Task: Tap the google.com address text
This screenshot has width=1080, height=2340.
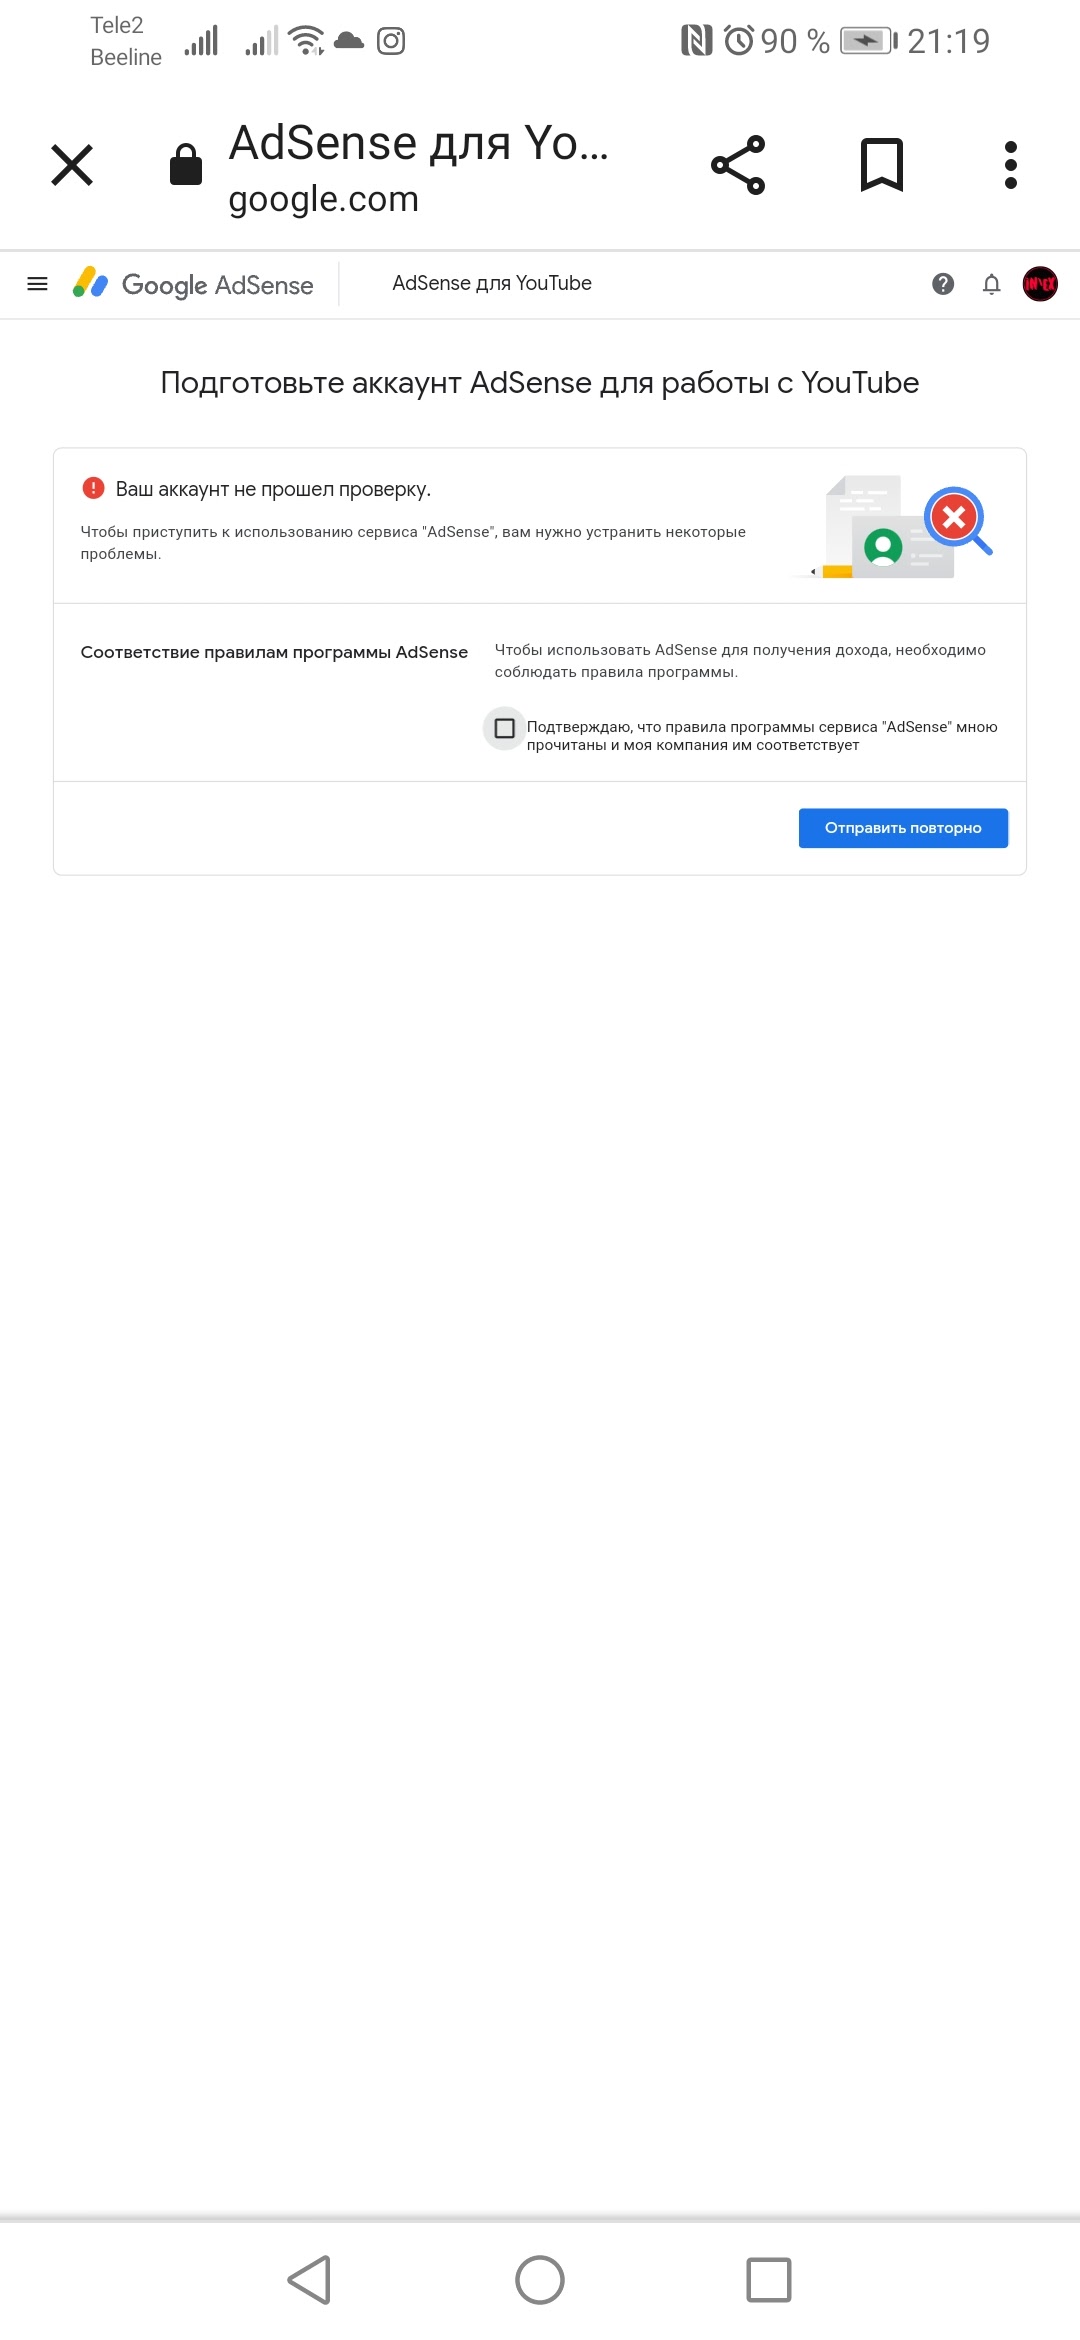Action: (323, 199)
